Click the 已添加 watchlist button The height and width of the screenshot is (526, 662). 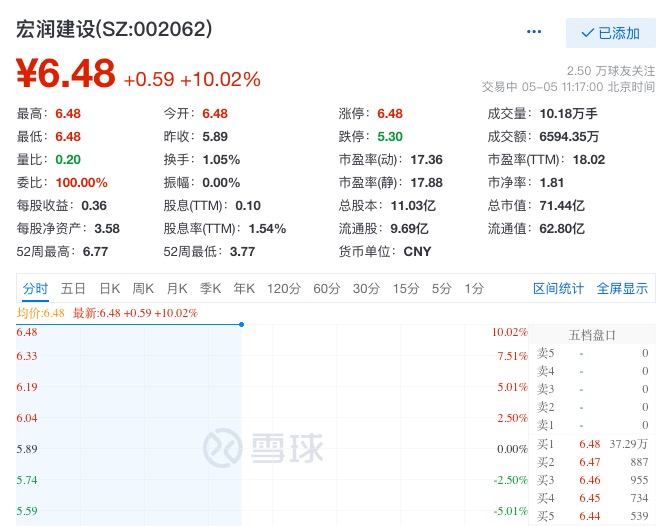[610, 33]
